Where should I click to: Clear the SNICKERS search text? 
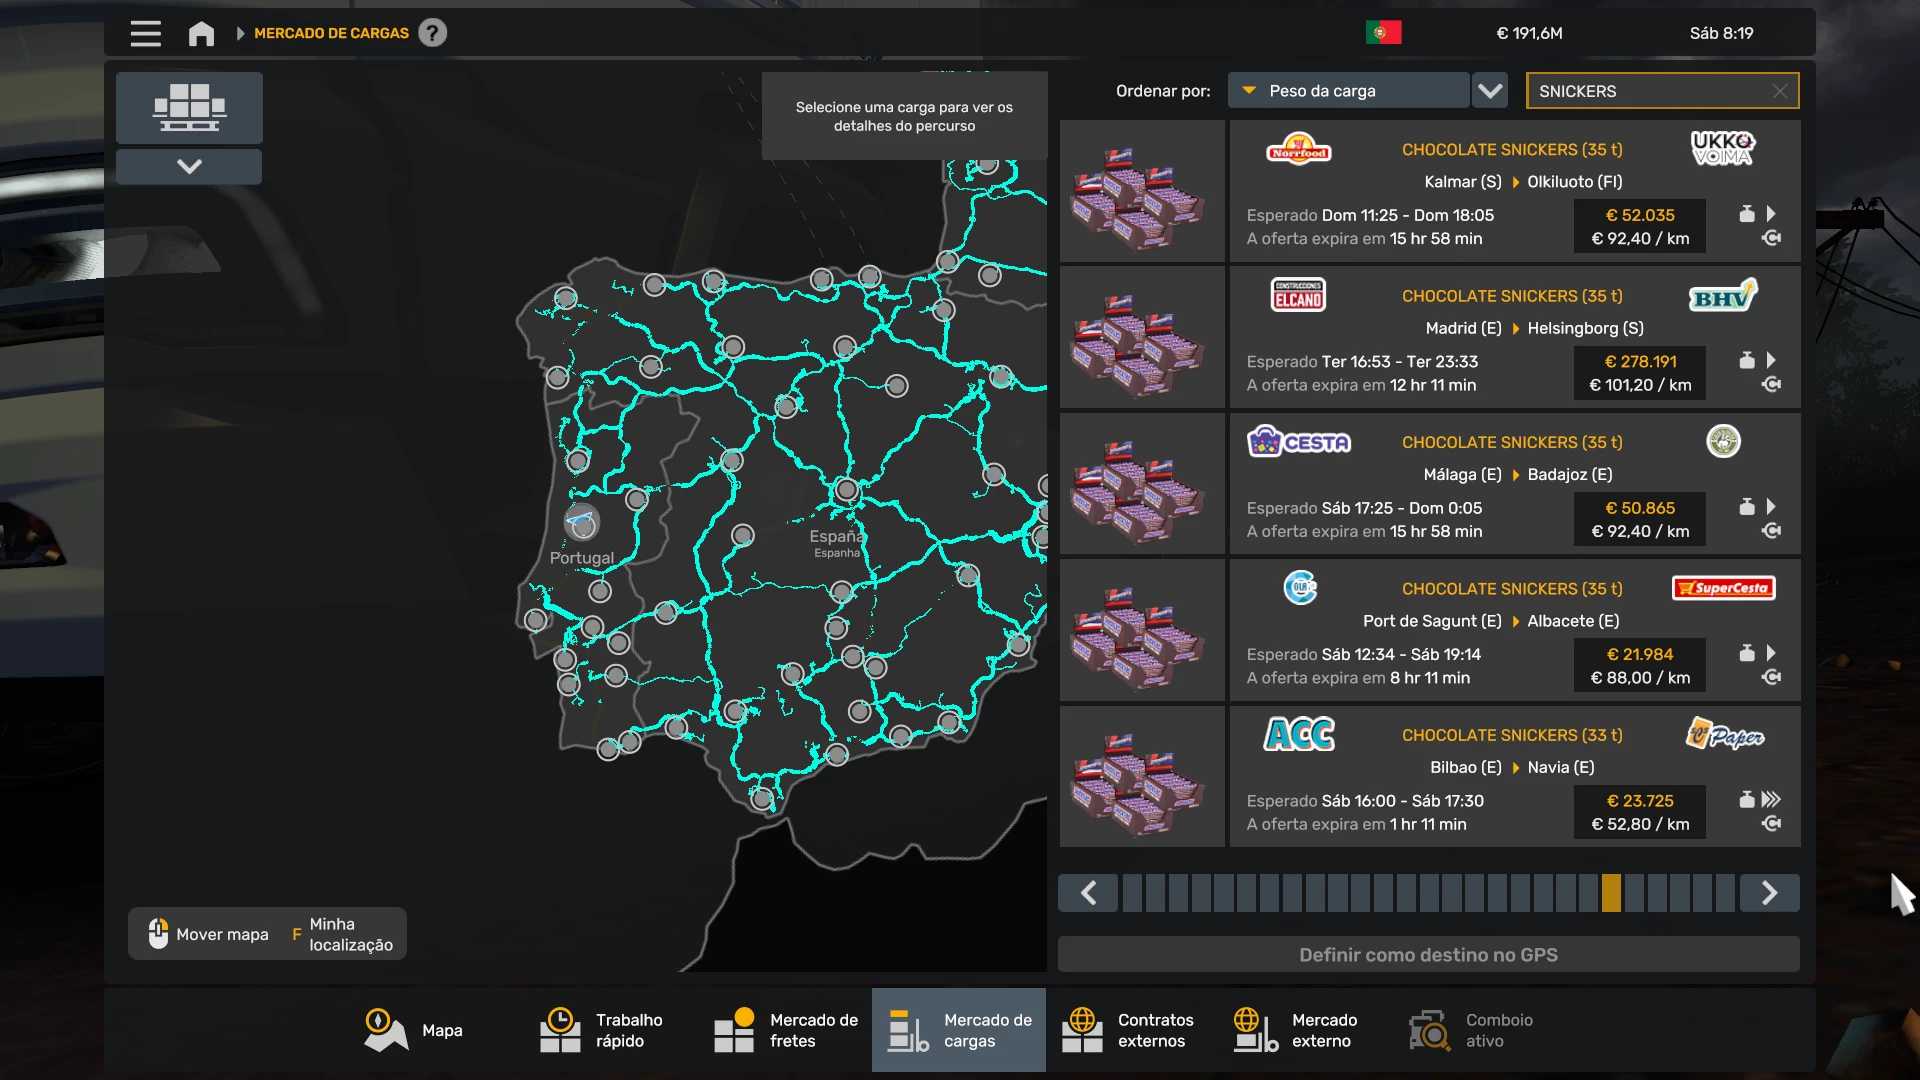coord(1779,91)
